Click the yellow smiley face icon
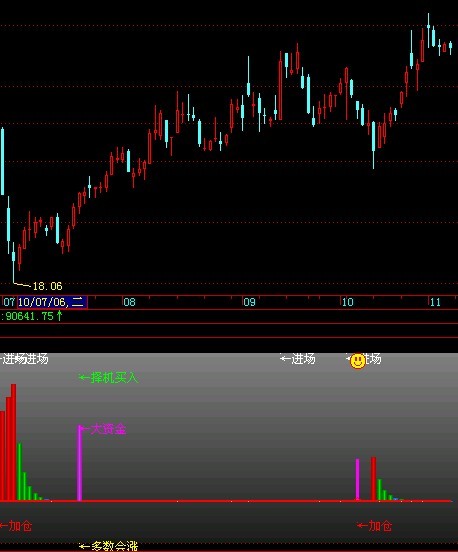 pos(358,361)
